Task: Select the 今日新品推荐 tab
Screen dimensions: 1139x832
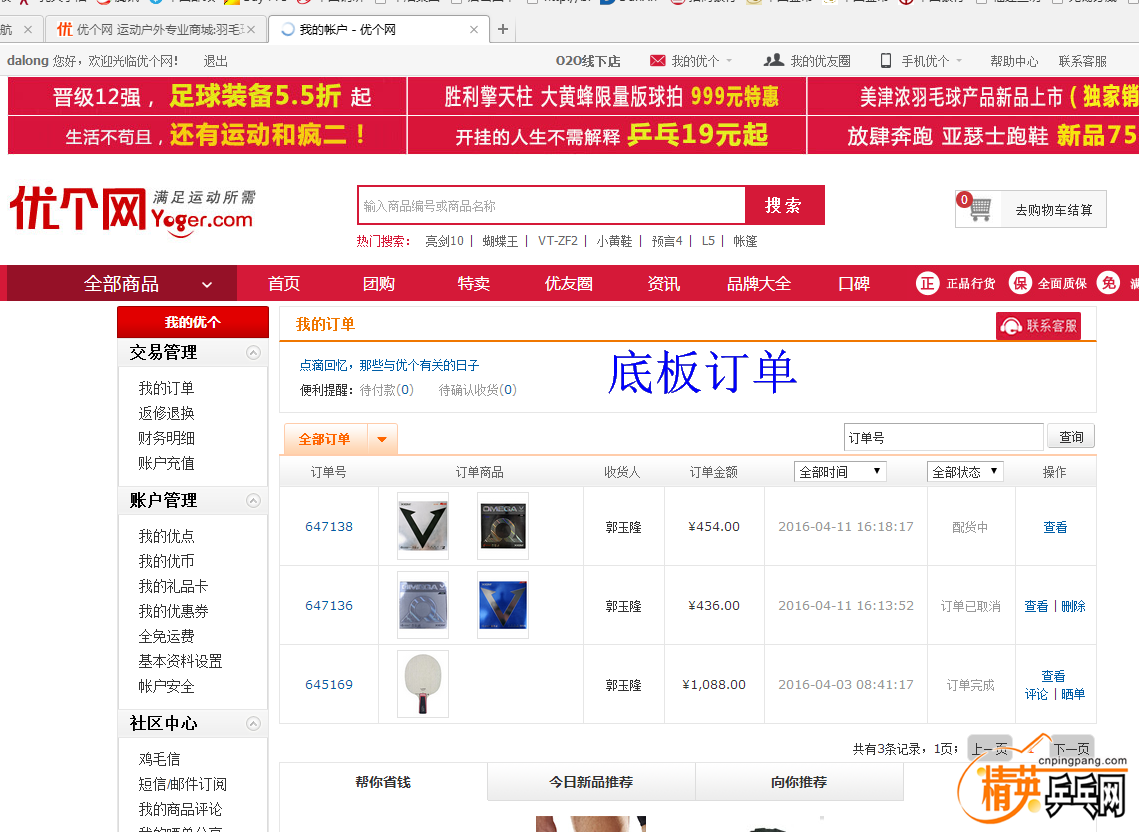Action: (591, 783)
